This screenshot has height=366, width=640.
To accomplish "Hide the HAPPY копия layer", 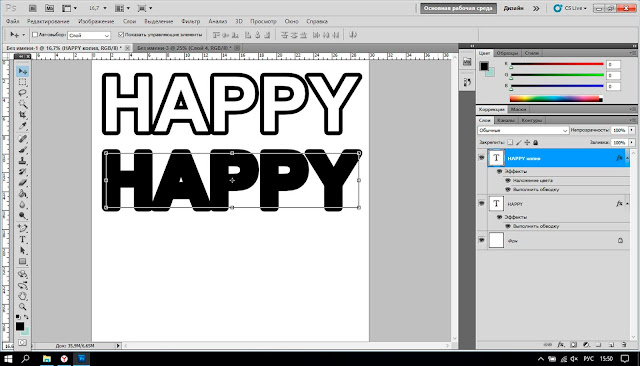I will (482, 157).
